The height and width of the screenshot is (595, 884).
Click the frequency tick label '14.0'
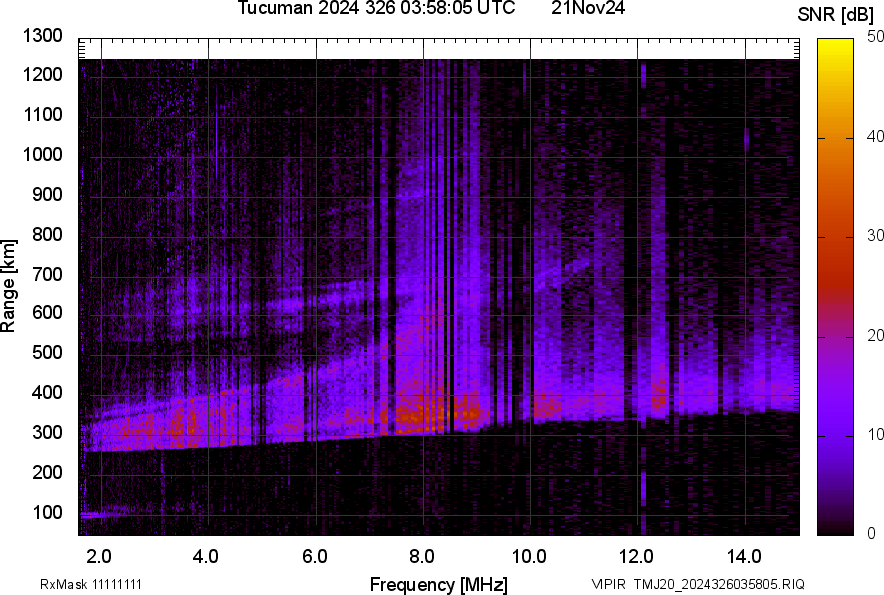pyautogui.click(x=744, y=557)
